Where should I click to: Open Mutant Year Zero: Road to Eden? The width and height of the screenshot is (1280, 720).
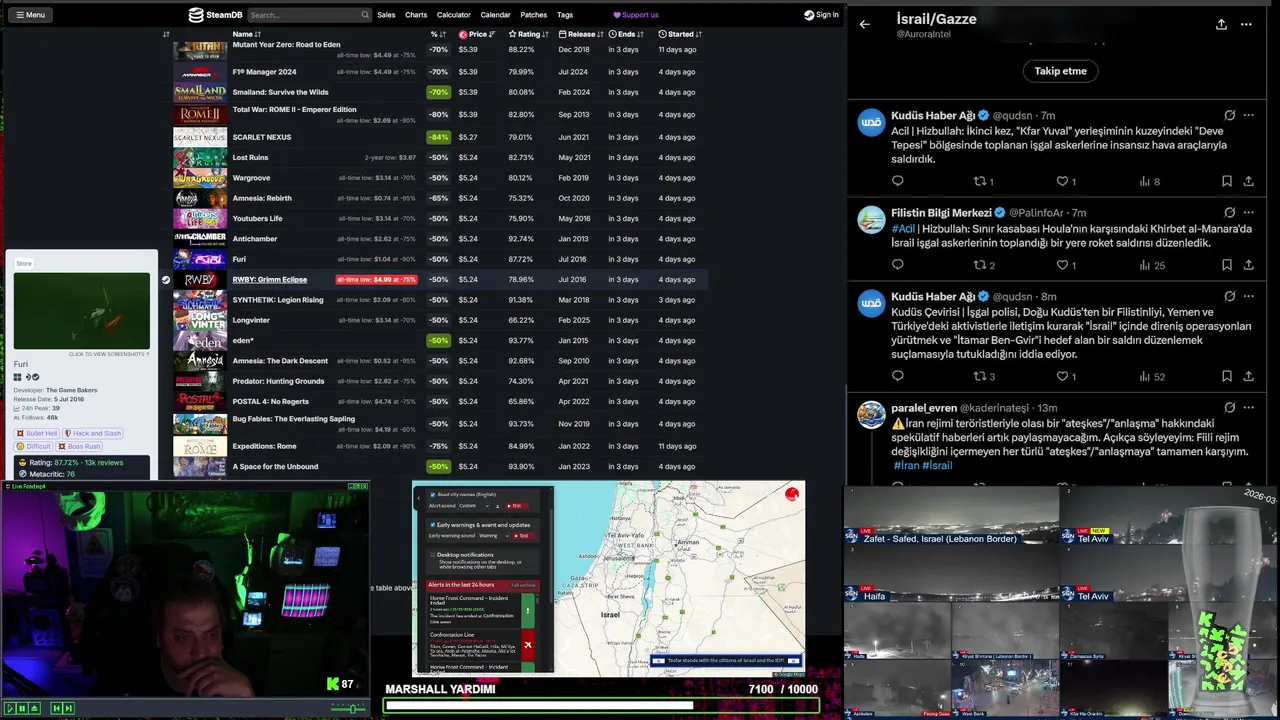(x=286, y=45)
